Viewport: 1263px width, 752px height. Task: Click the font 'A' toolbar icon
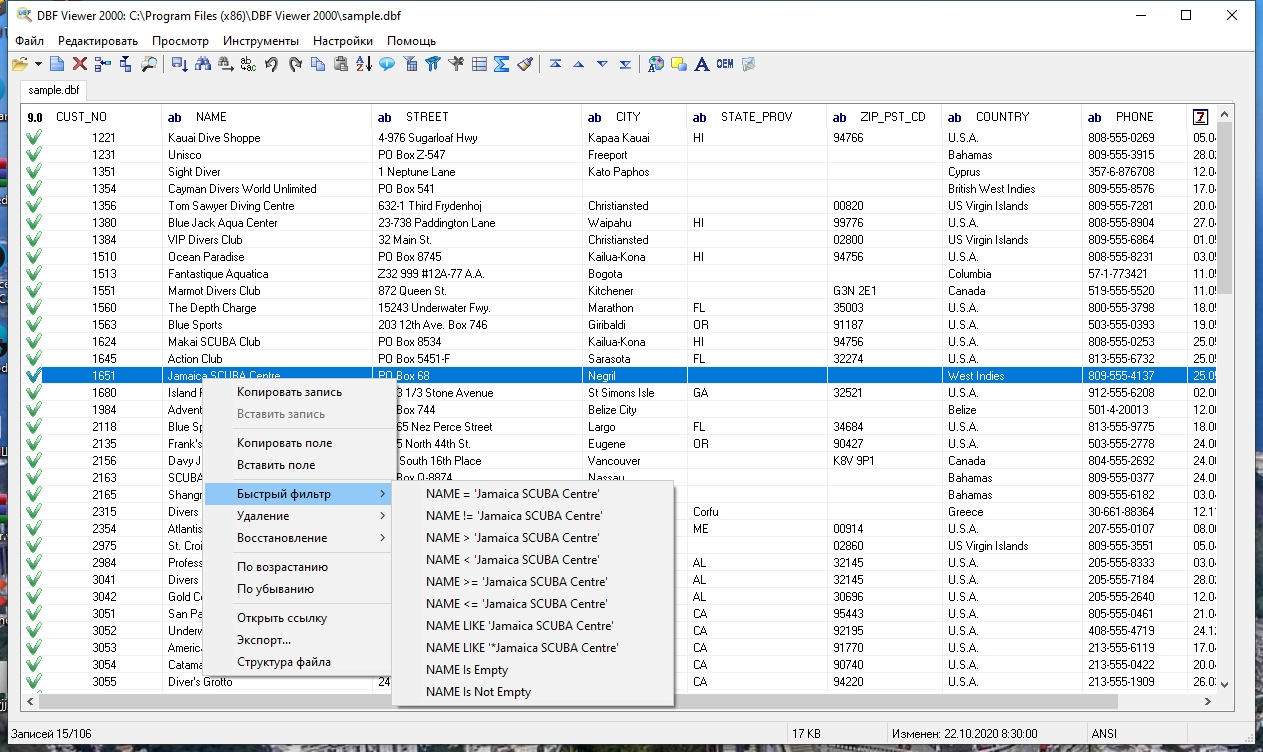tap(702, 64)
